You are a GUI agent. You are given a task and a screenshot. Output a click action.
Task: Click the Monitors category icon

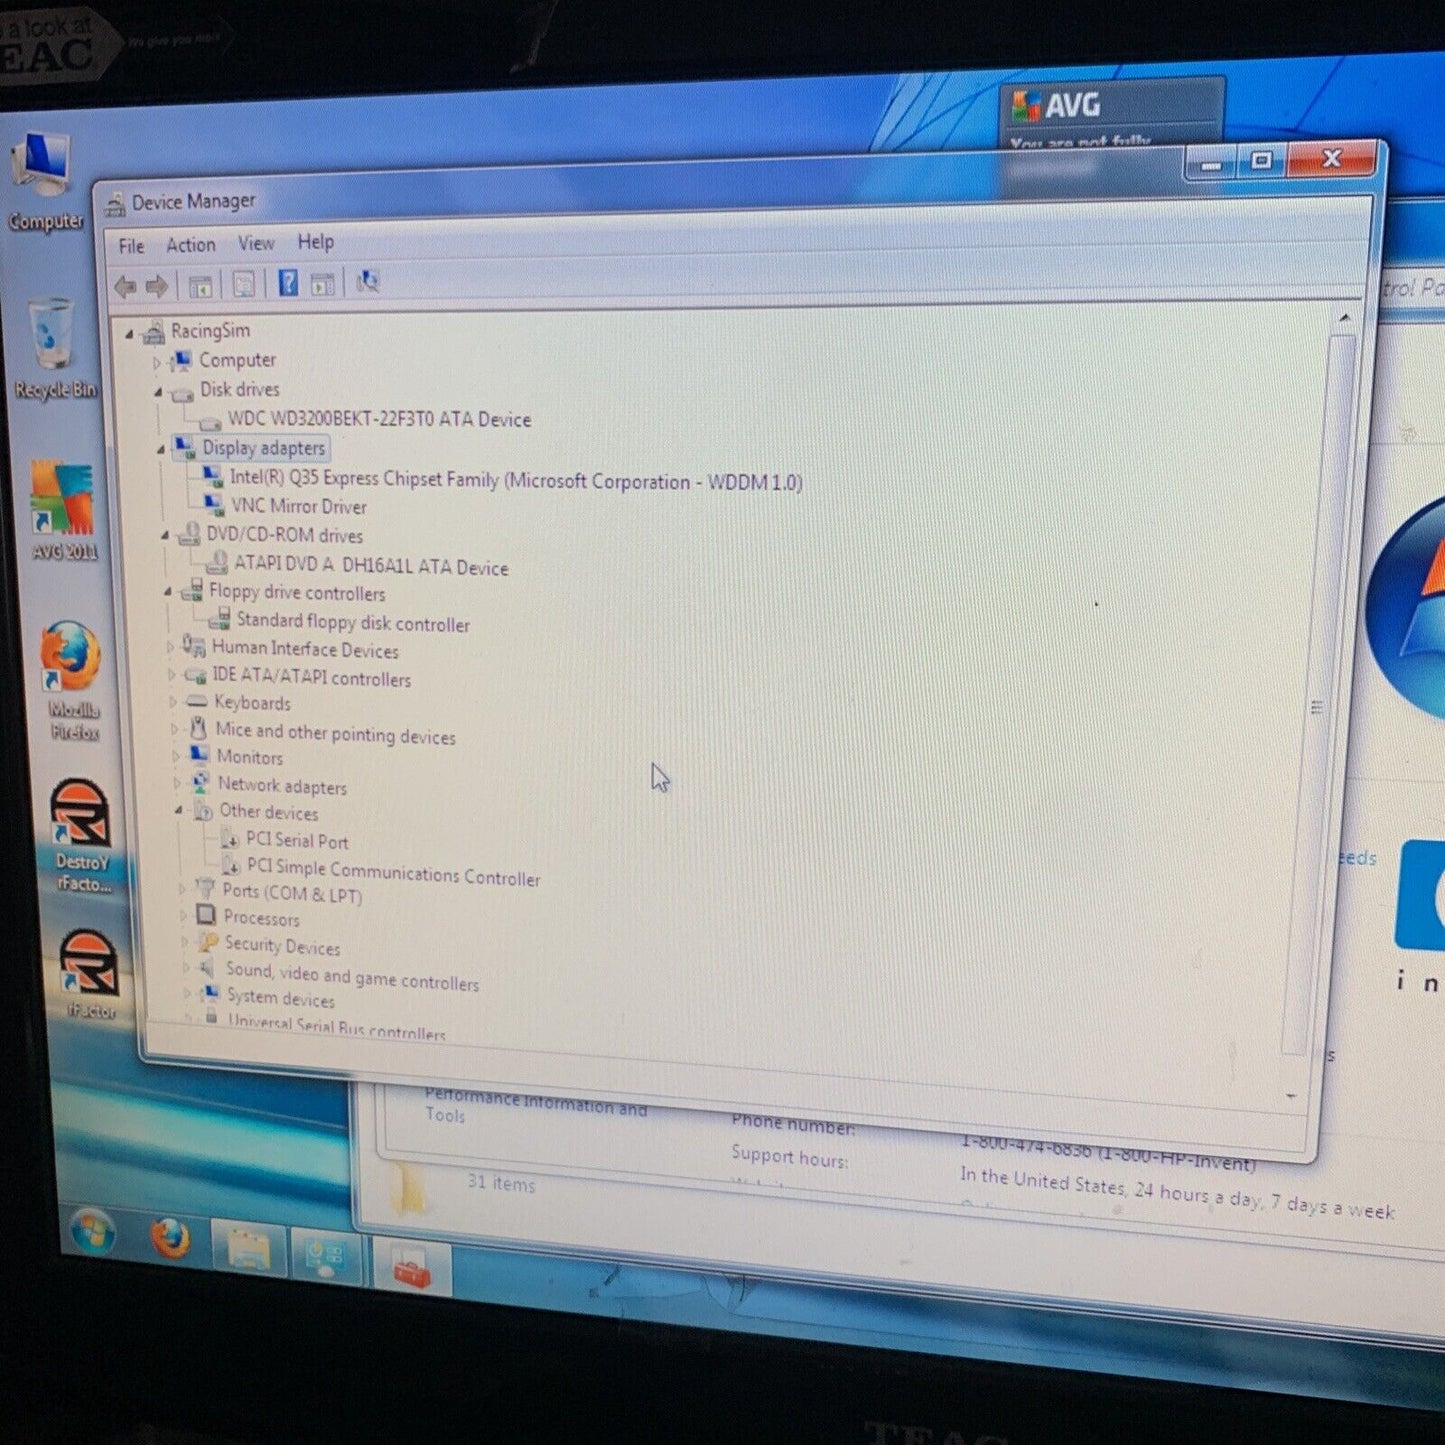coord(199,754)
